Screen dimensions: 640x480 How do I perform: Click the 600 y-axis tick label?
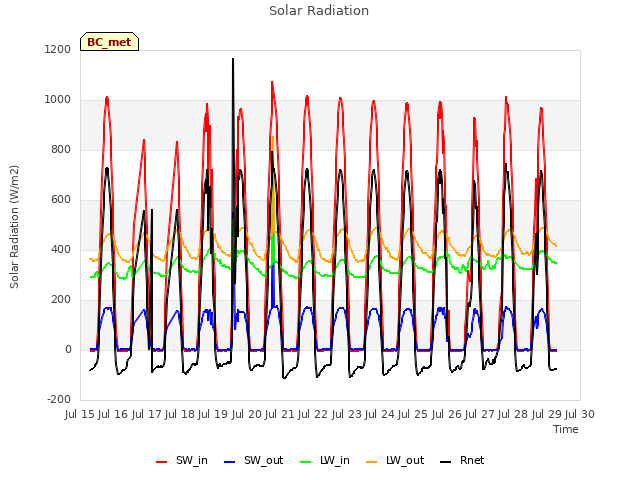click(61, 200)
